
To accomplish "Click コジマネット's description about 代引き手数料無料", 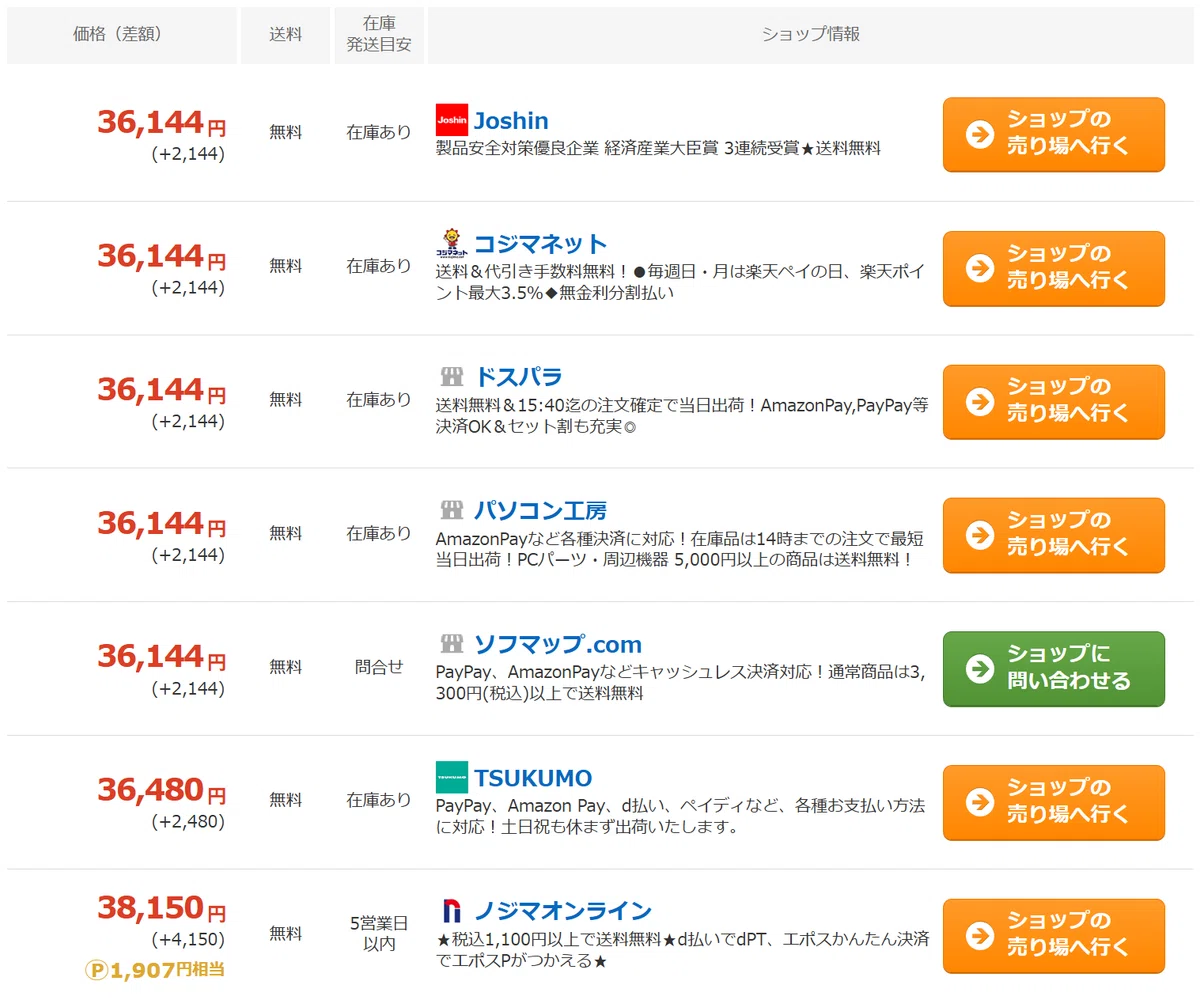I will (681, 282).
